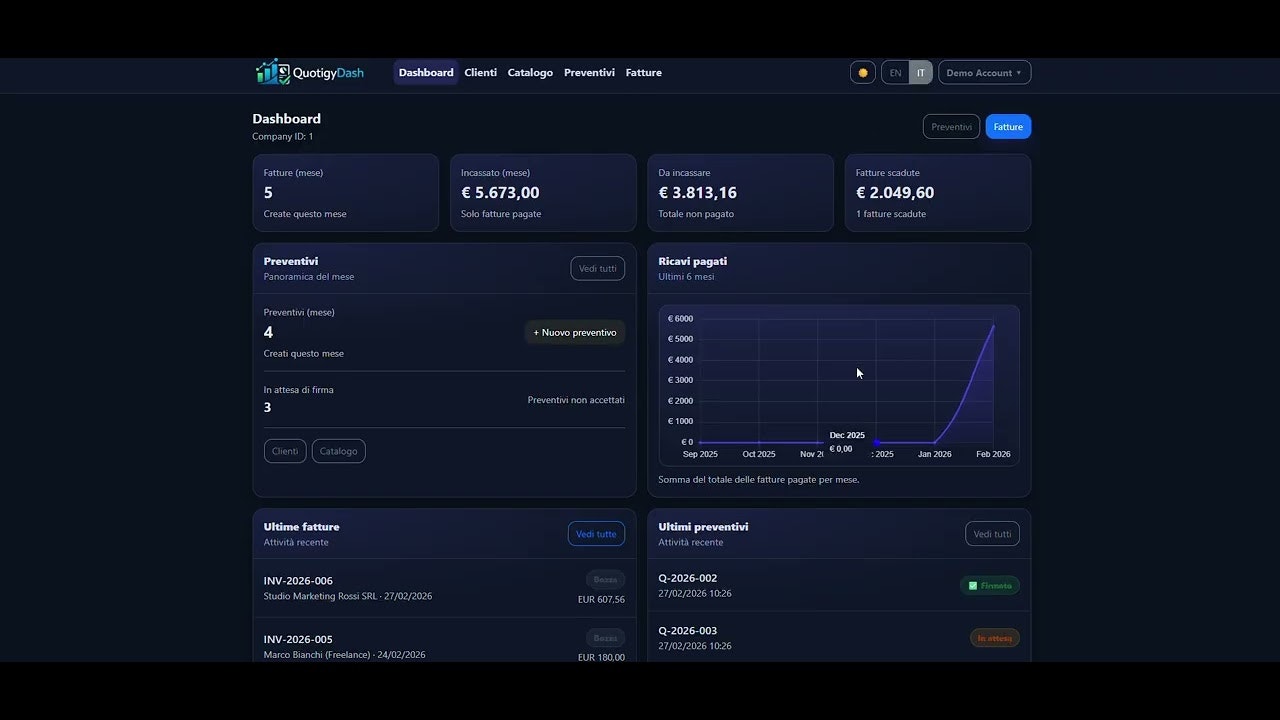The height and width of the screenshot is (720, 1280).
Task: Click Marco Bianchi (Freelance) invoice line
Action: (x=344, y=655)
